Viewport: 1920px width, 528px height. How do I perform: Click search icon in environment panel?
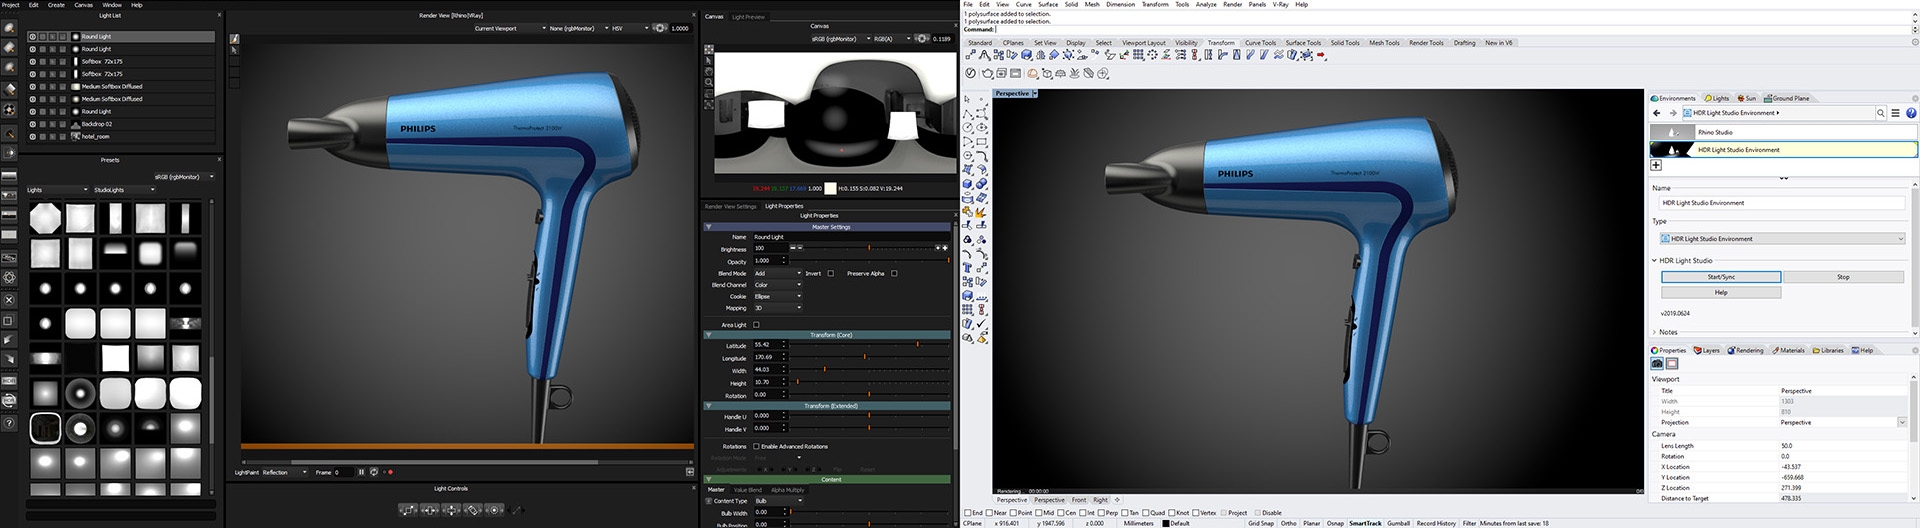pyautogui.click(x=1880, y=113)
